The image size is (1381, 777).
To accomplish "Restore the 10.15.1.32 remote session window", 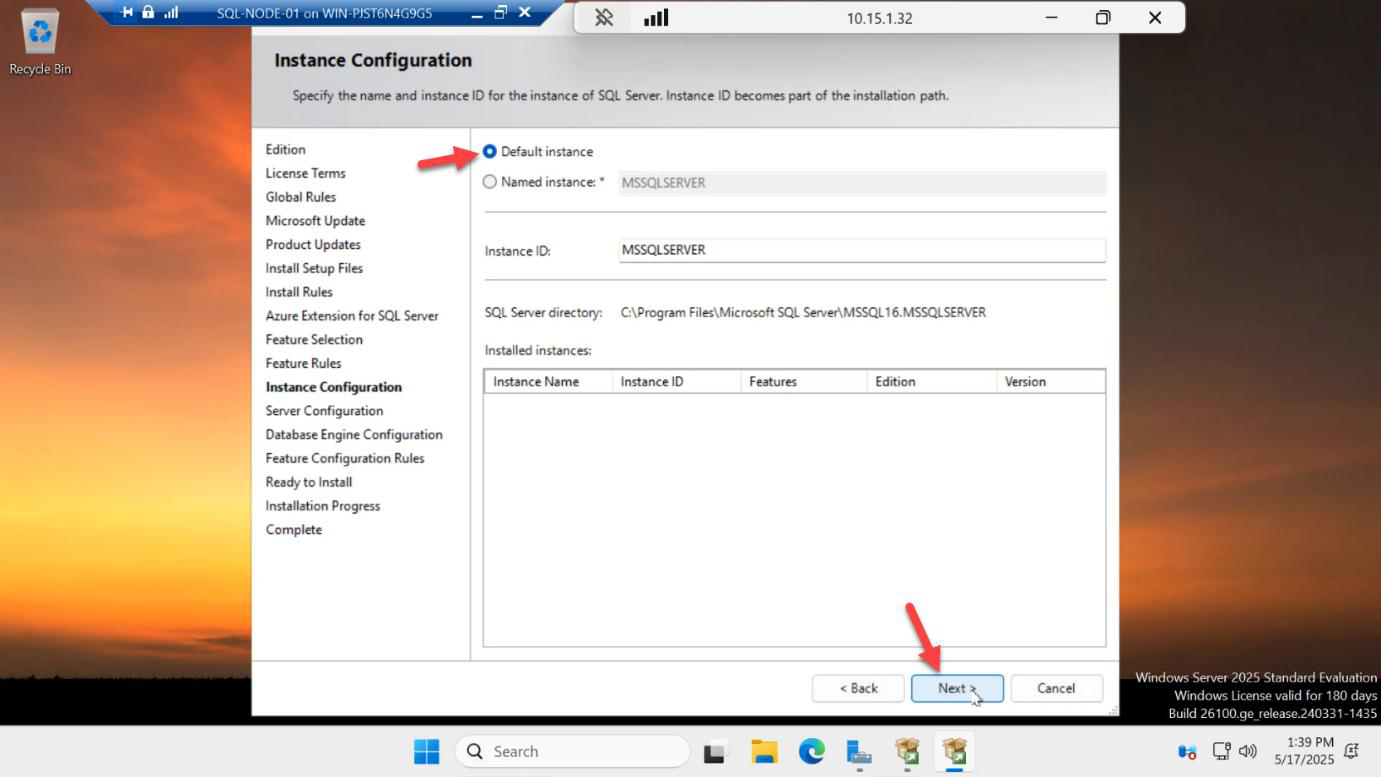I will pyautogui.click(x=1103, y=18).
